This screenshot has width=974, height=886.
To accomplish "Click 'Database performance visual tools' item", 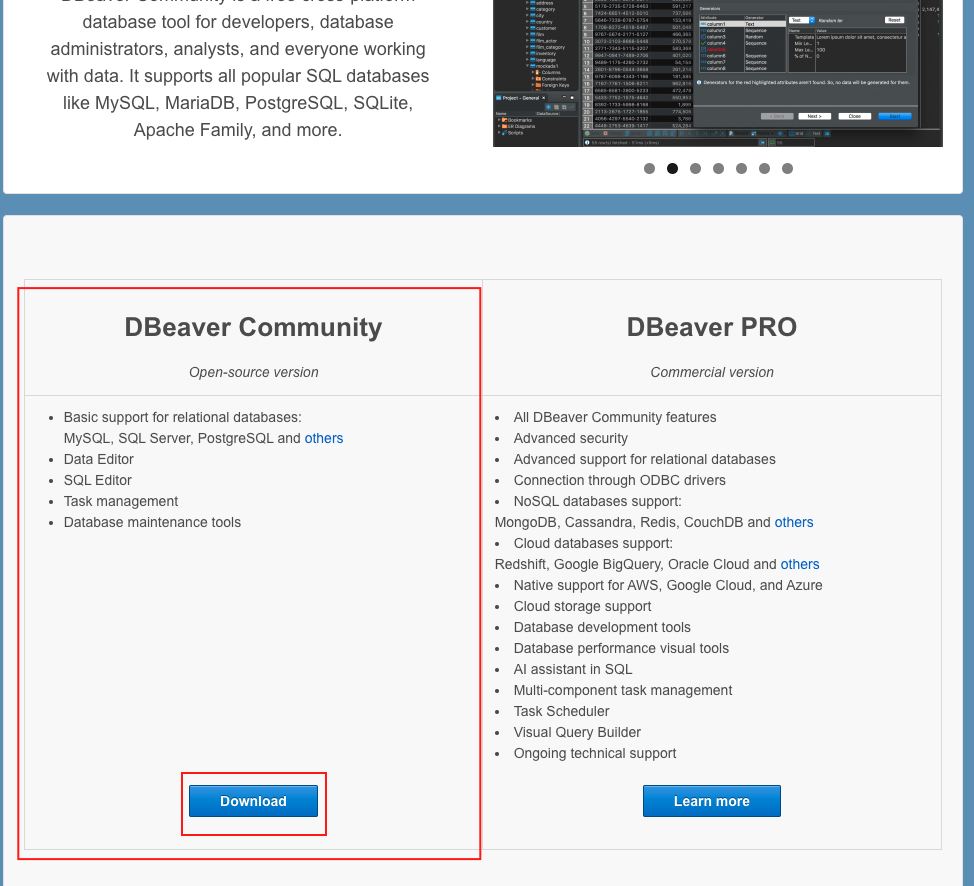I will pos(621,649).
